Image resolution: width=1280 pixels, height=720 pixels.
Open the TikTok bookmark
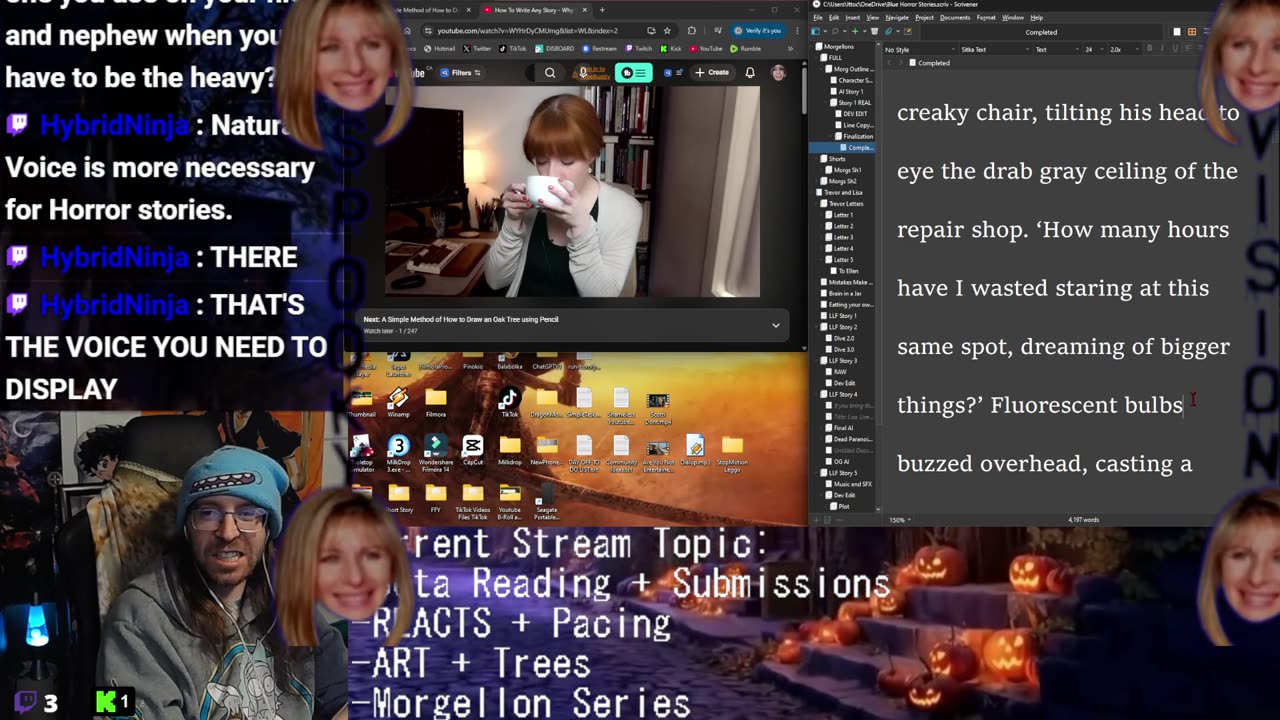tap(512, 49)
